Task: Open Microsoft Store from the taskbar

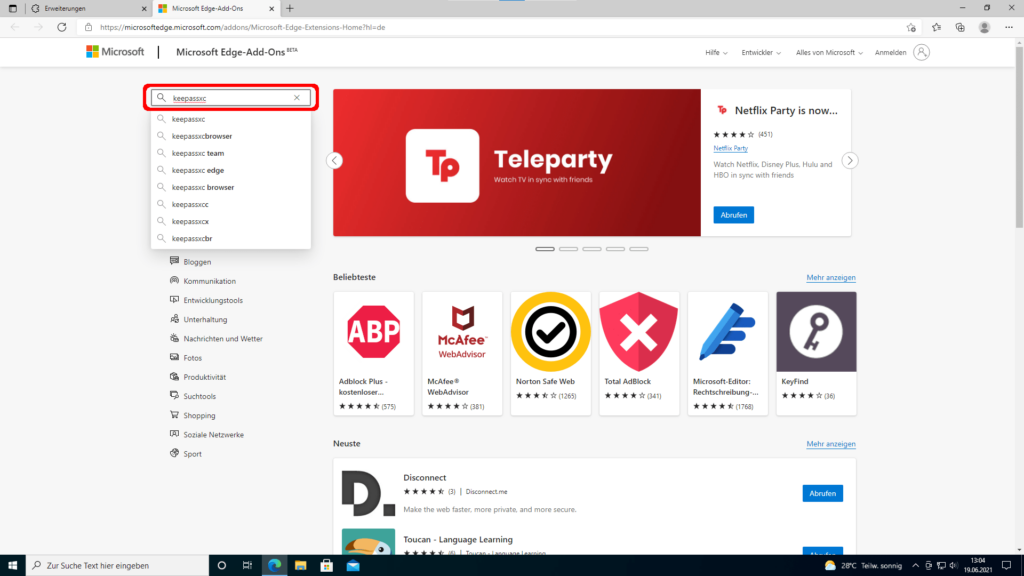Action: [327, 566]
